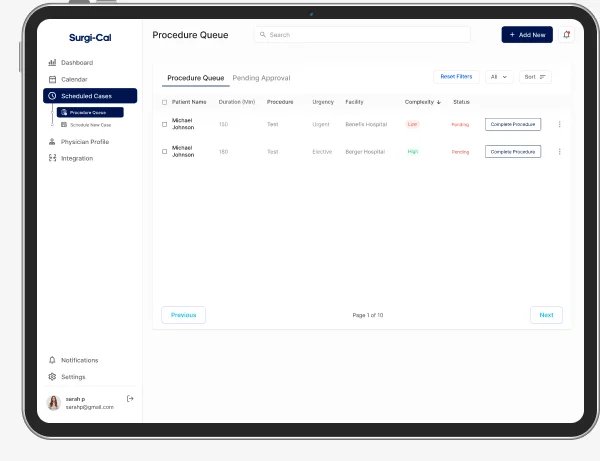Image resolution: width=600 pixels, height=461 pixels.
Task: Click the Notifications bell in sidebar
Action: pos(52,360)
